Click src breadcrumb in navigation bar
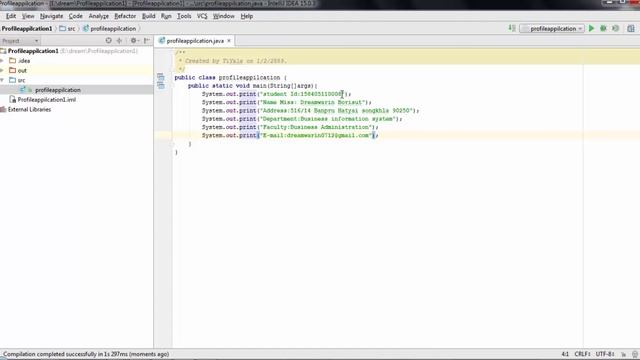 (x=67, y=29)
